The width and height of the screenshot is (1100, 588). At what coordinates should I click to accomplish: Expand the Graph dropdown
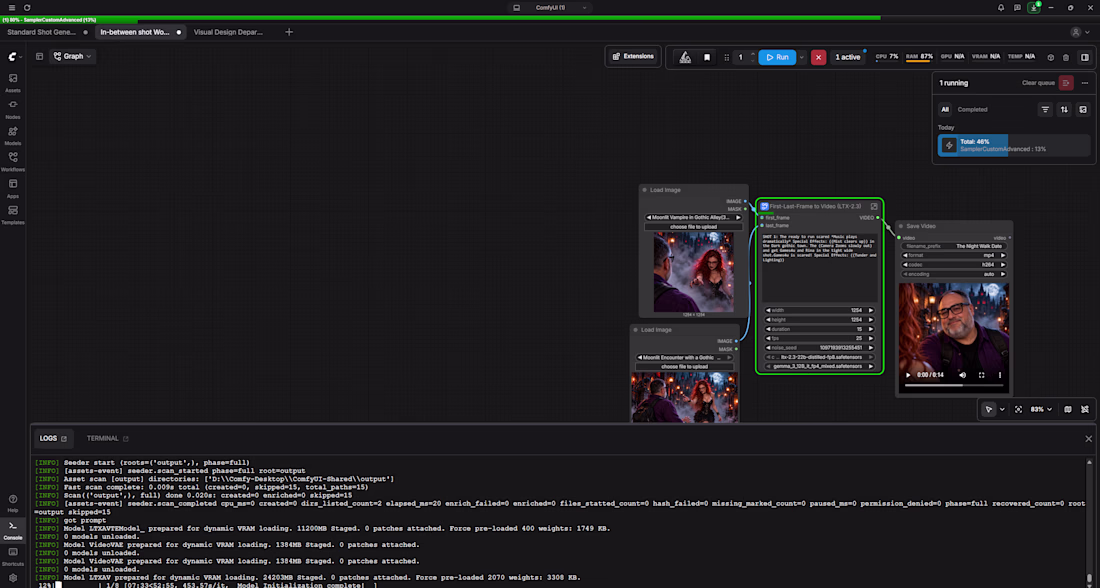72,56
